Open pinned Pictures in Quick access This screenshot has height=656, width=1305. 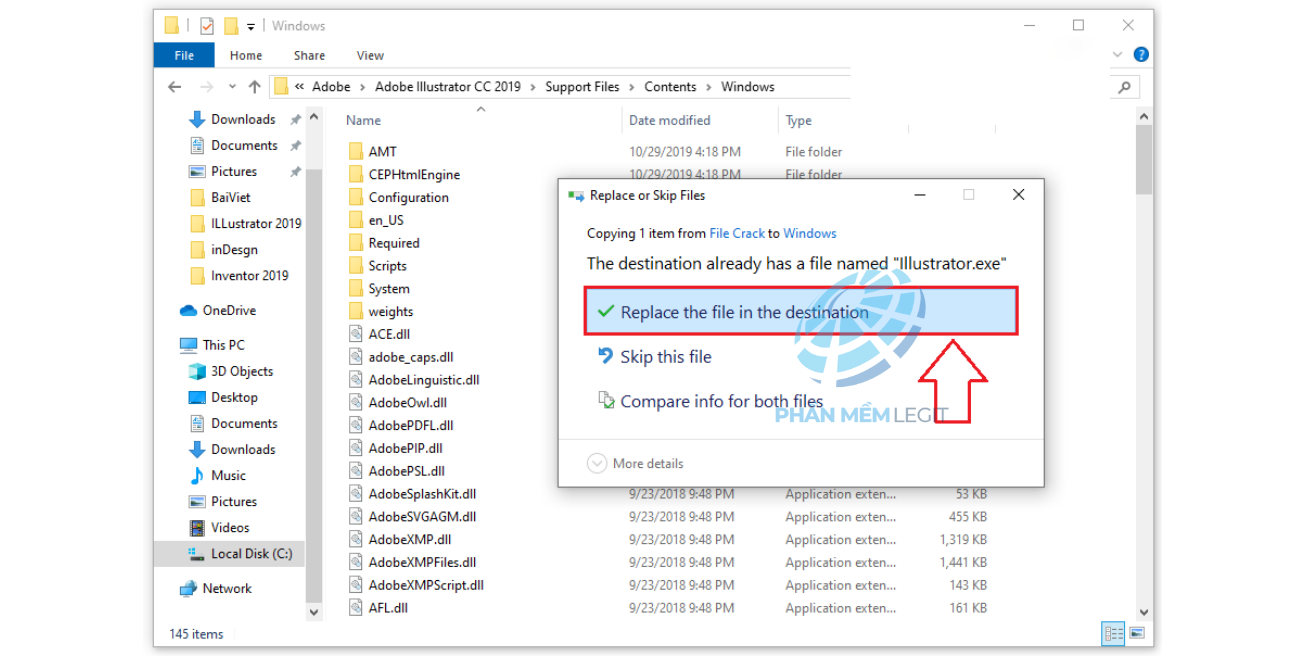(x=234, y=171)
